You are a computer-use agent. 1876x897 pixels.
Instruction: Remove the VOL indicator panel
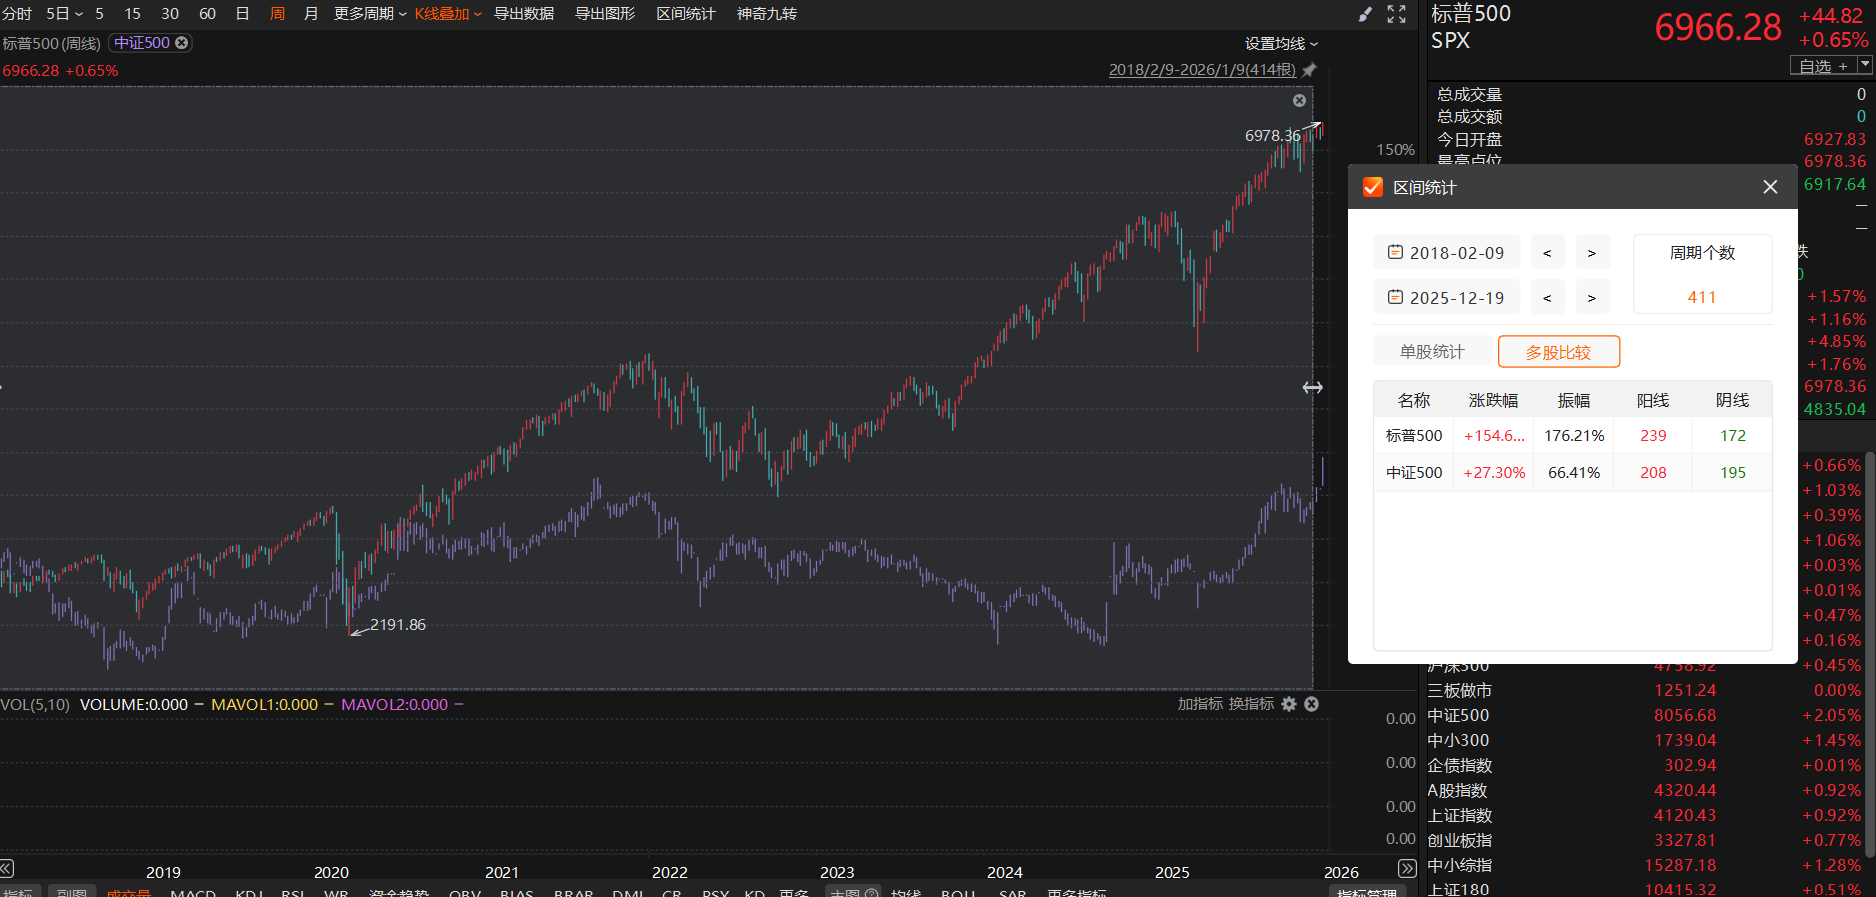(x=1311, y=704)
